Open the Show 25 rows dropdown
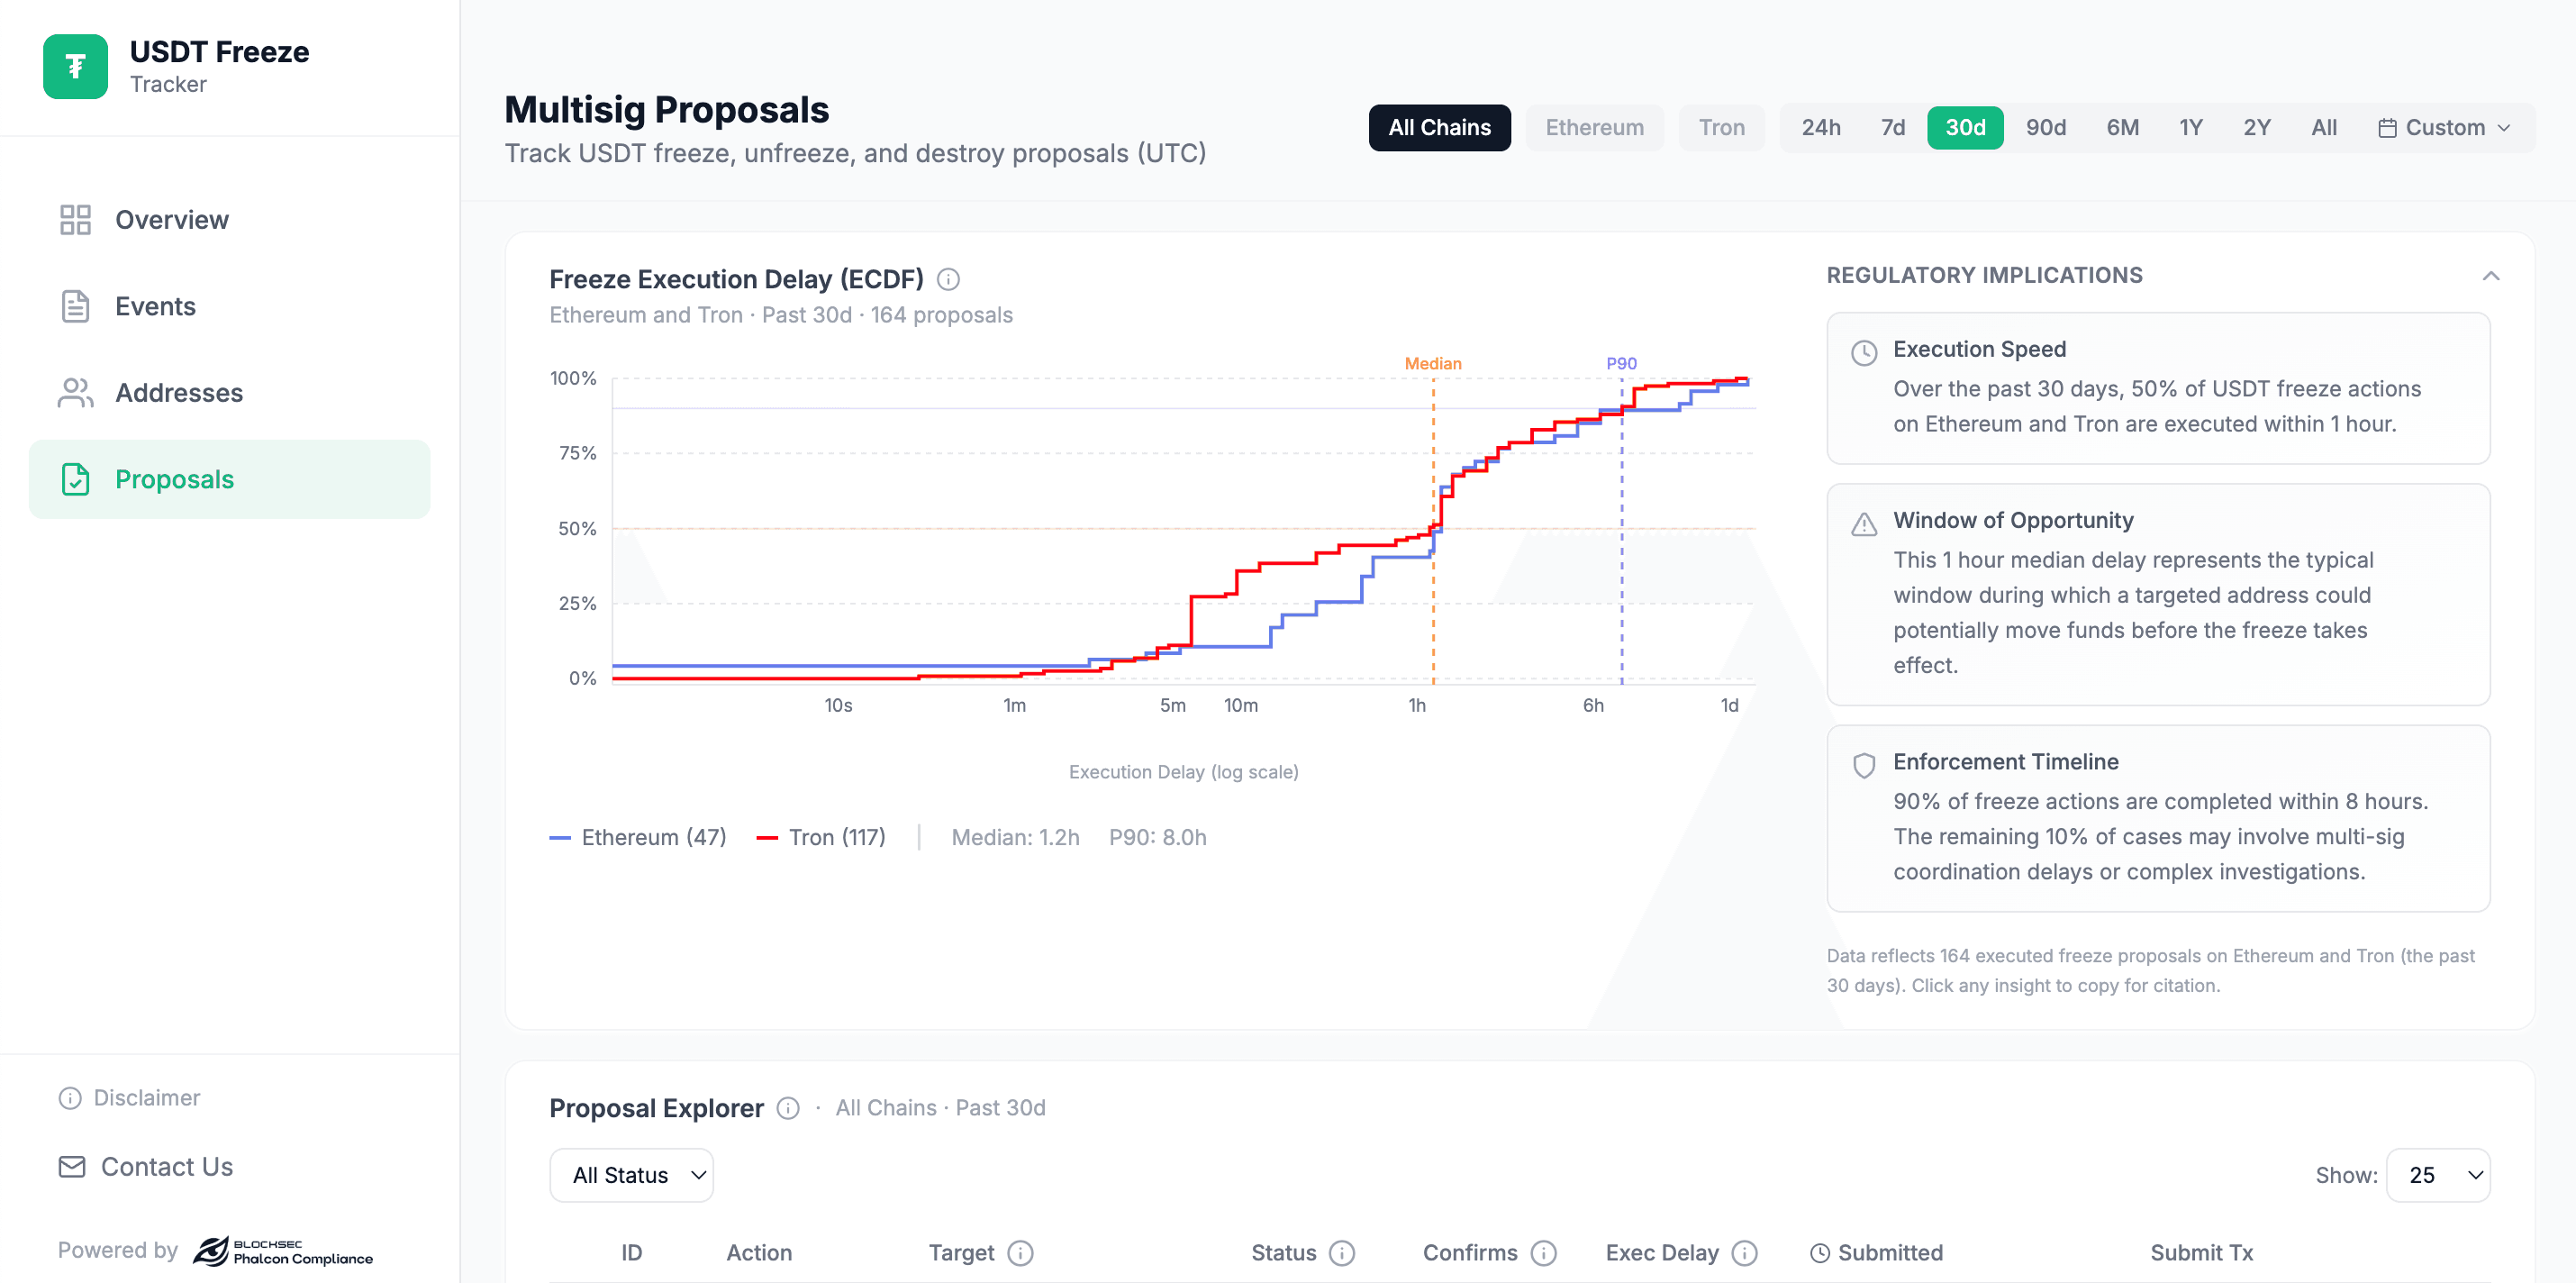Image resolution: width=2576 pixels, height=1283 pixels. [2438, 1175]
